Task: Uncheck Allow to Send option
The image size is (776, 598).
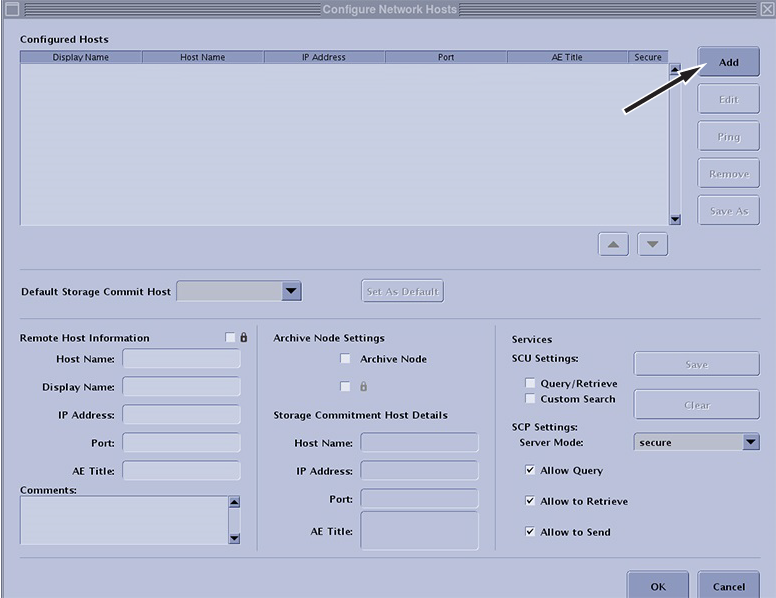Action: pyautogui.click(x=530, y=532)
